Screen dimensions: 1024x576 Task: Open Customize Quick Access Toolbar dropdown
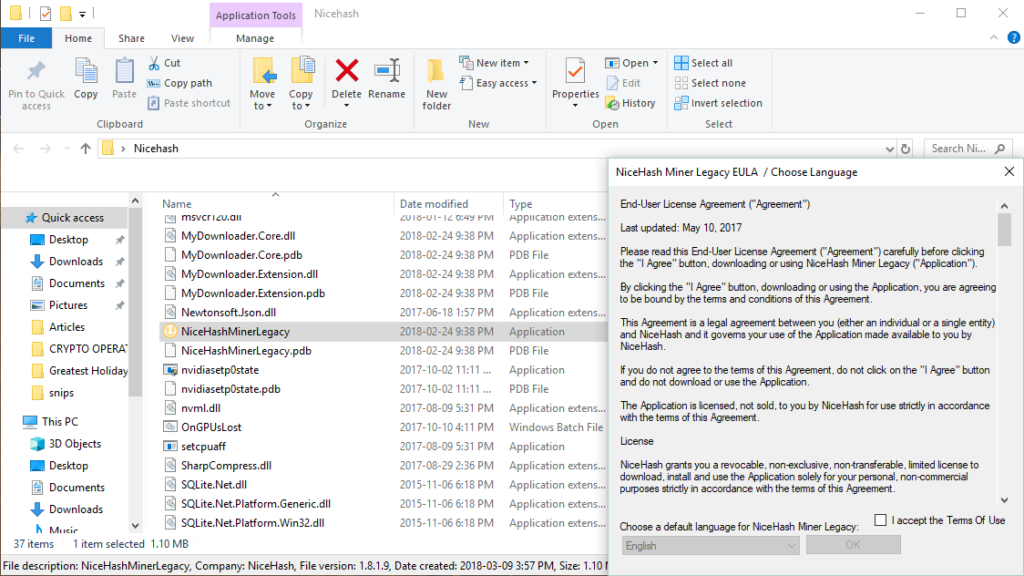click(82, 14)
